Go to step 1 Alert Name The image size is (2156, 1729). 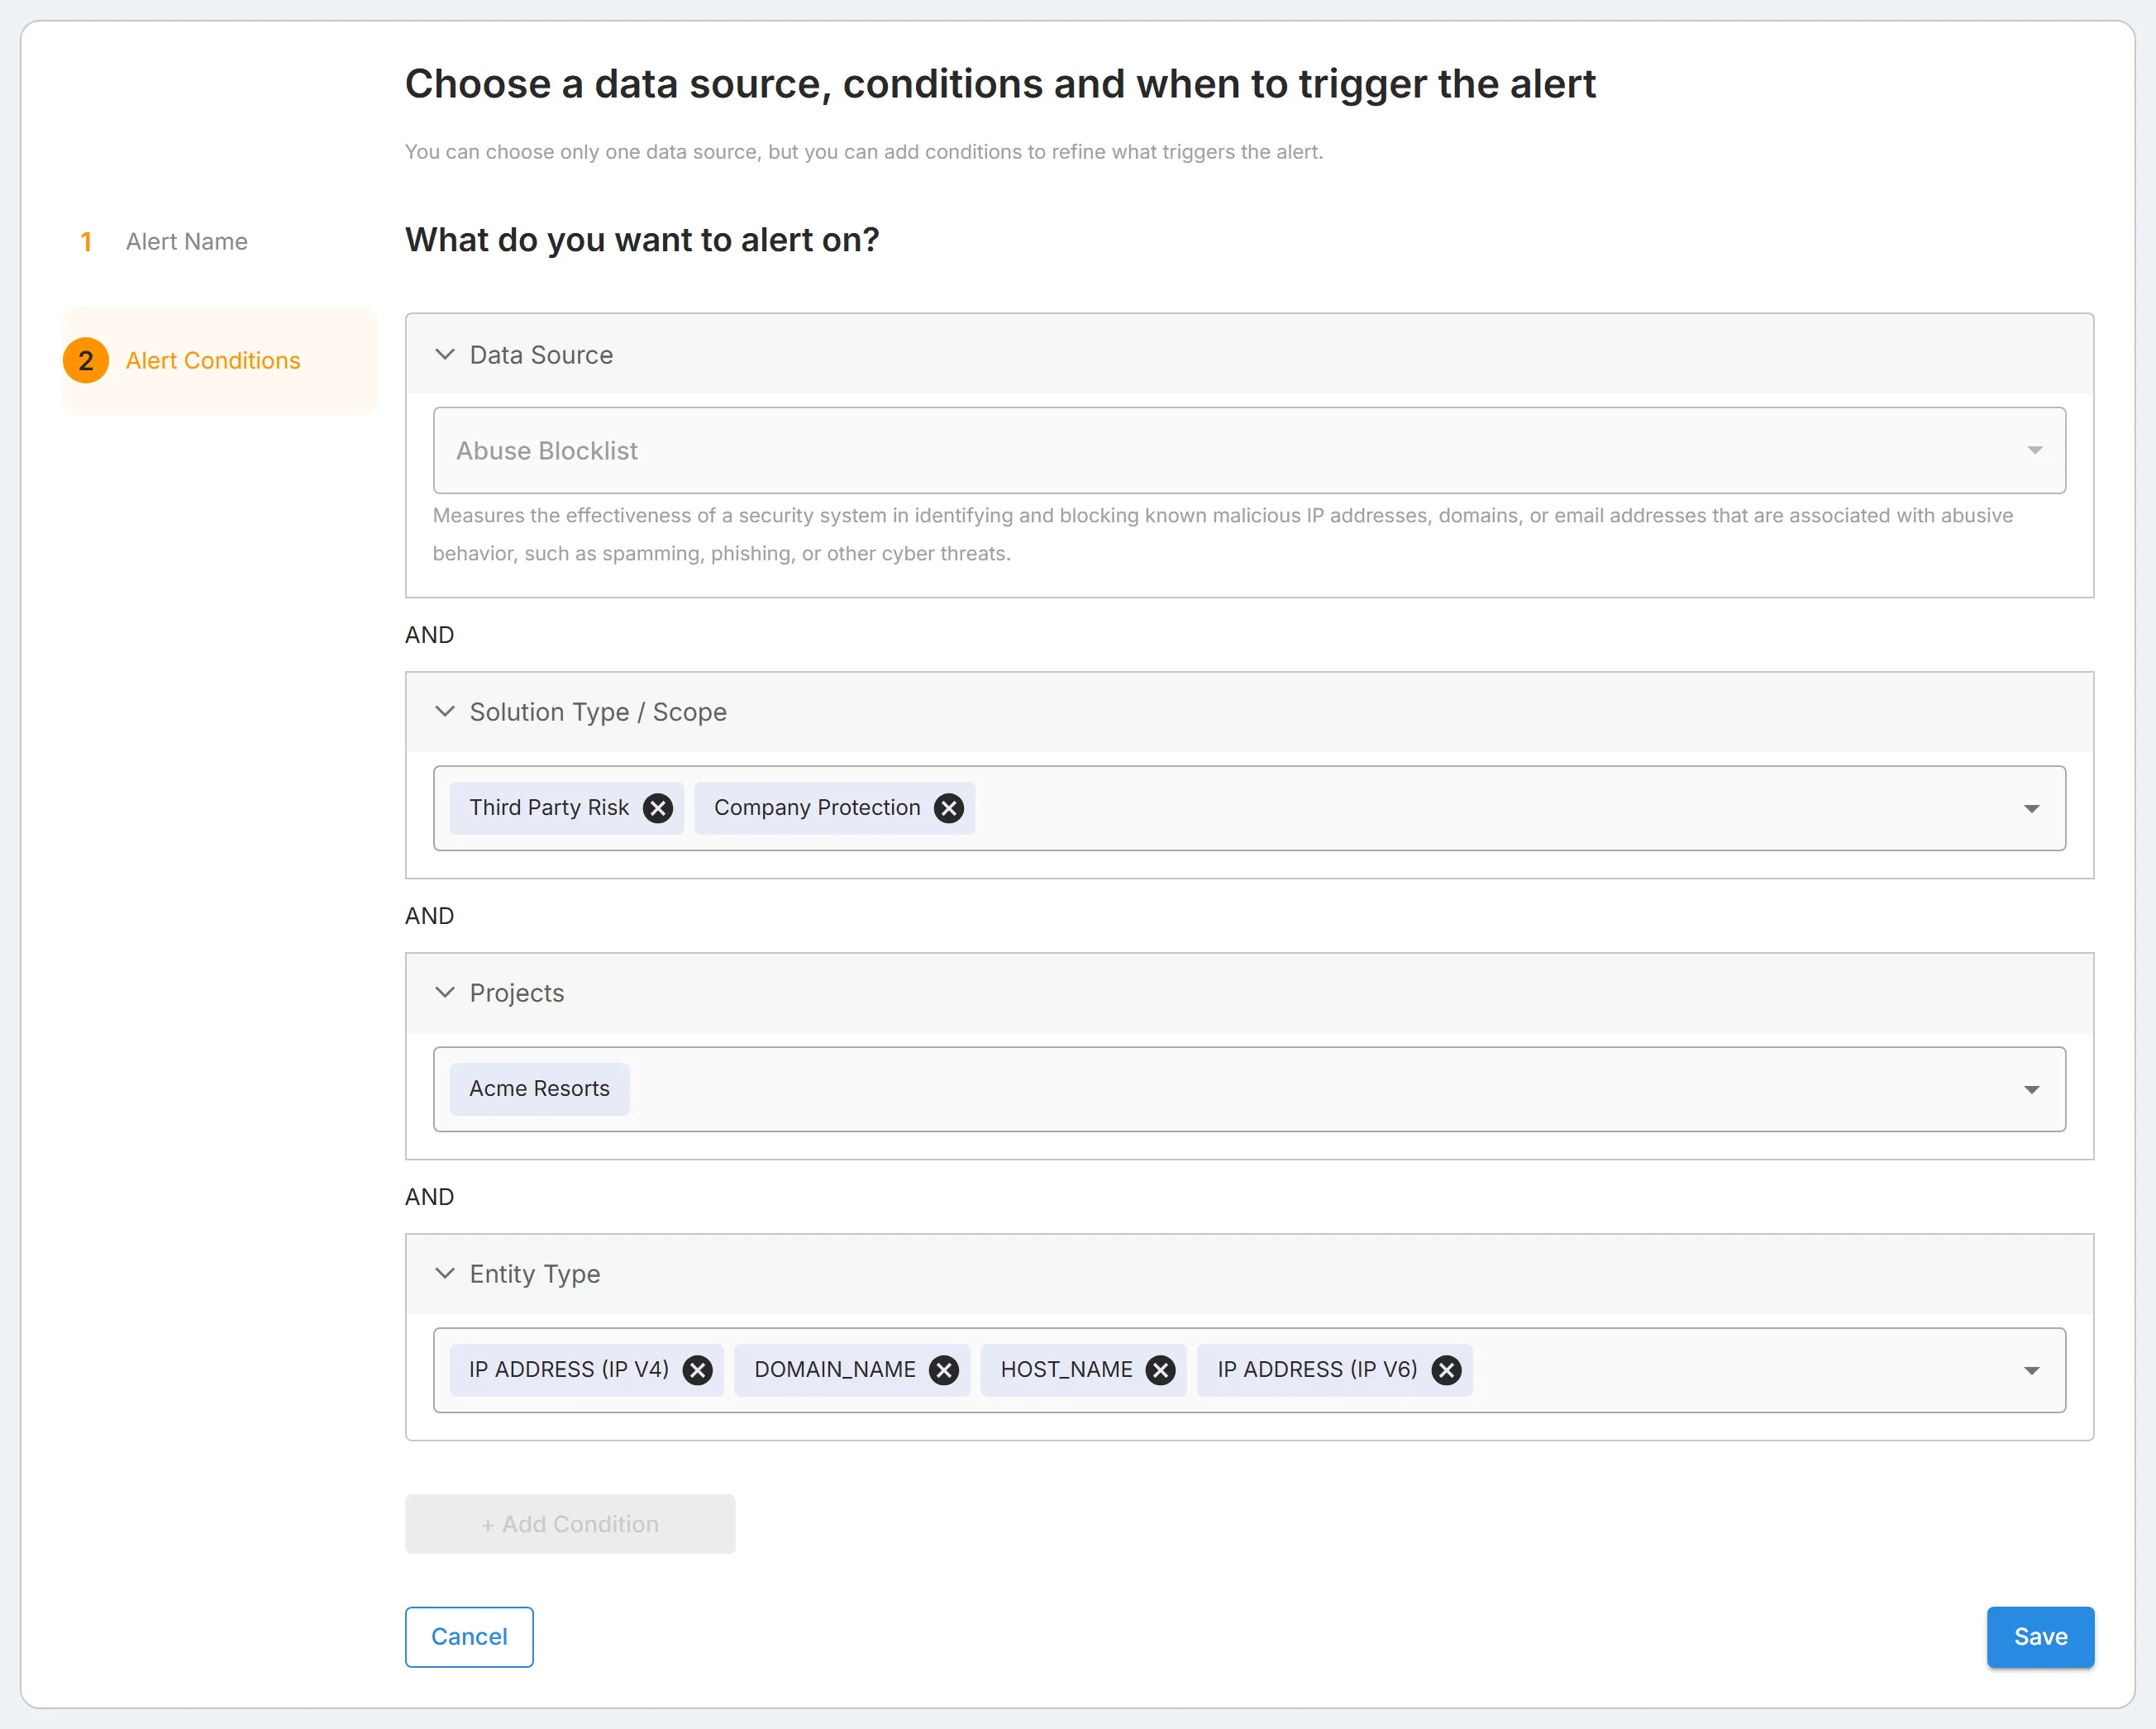186,241
